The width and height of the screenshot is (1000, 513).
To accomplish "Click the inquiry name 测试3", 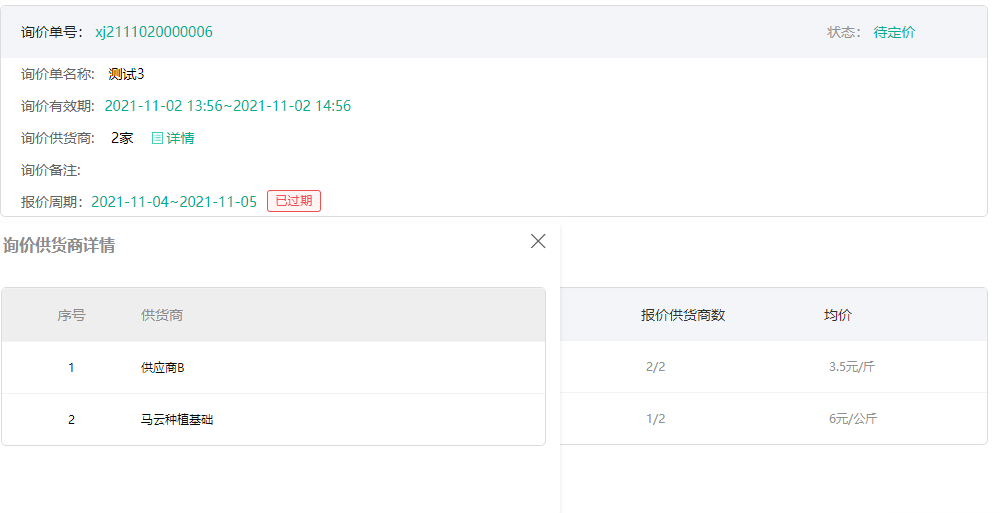I will coord(127,74).
